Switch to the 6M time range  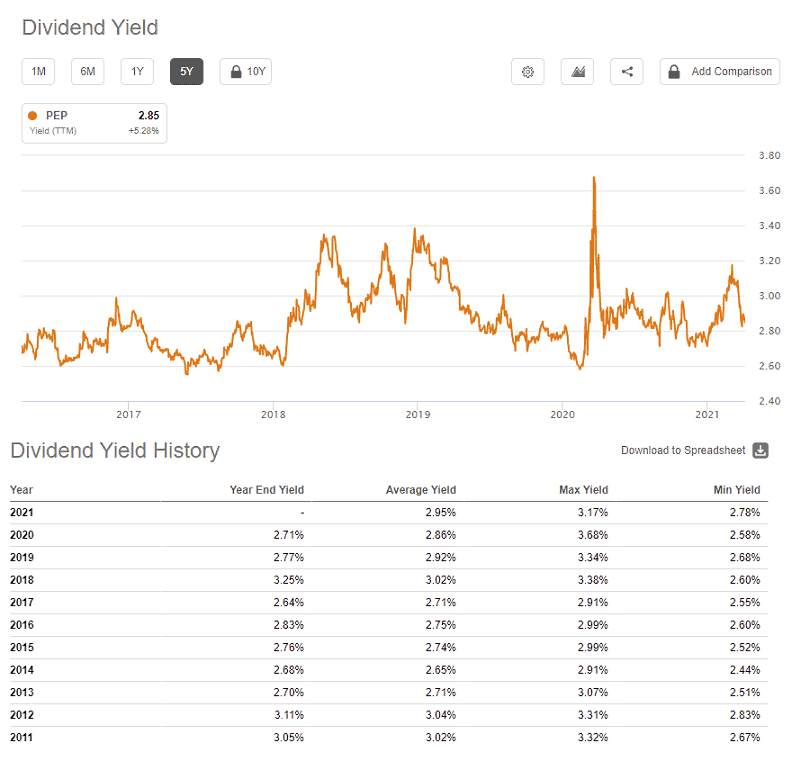(x=88, y=71)
